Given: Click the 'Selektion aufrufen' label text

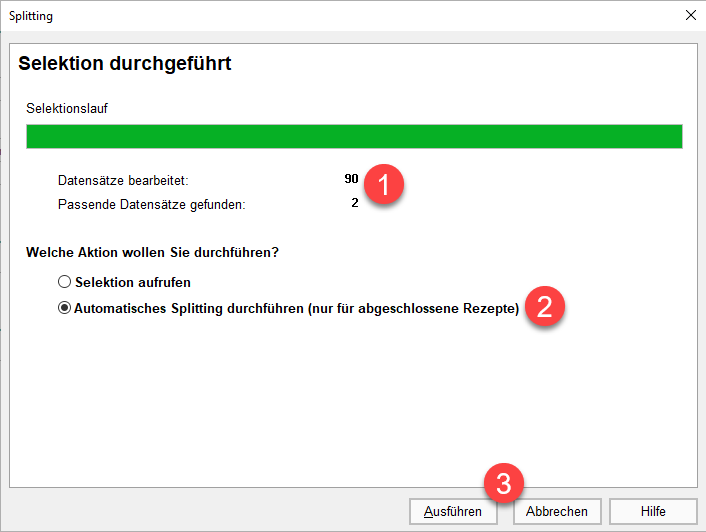Looking at the screenshot, I should coord(132,283).
